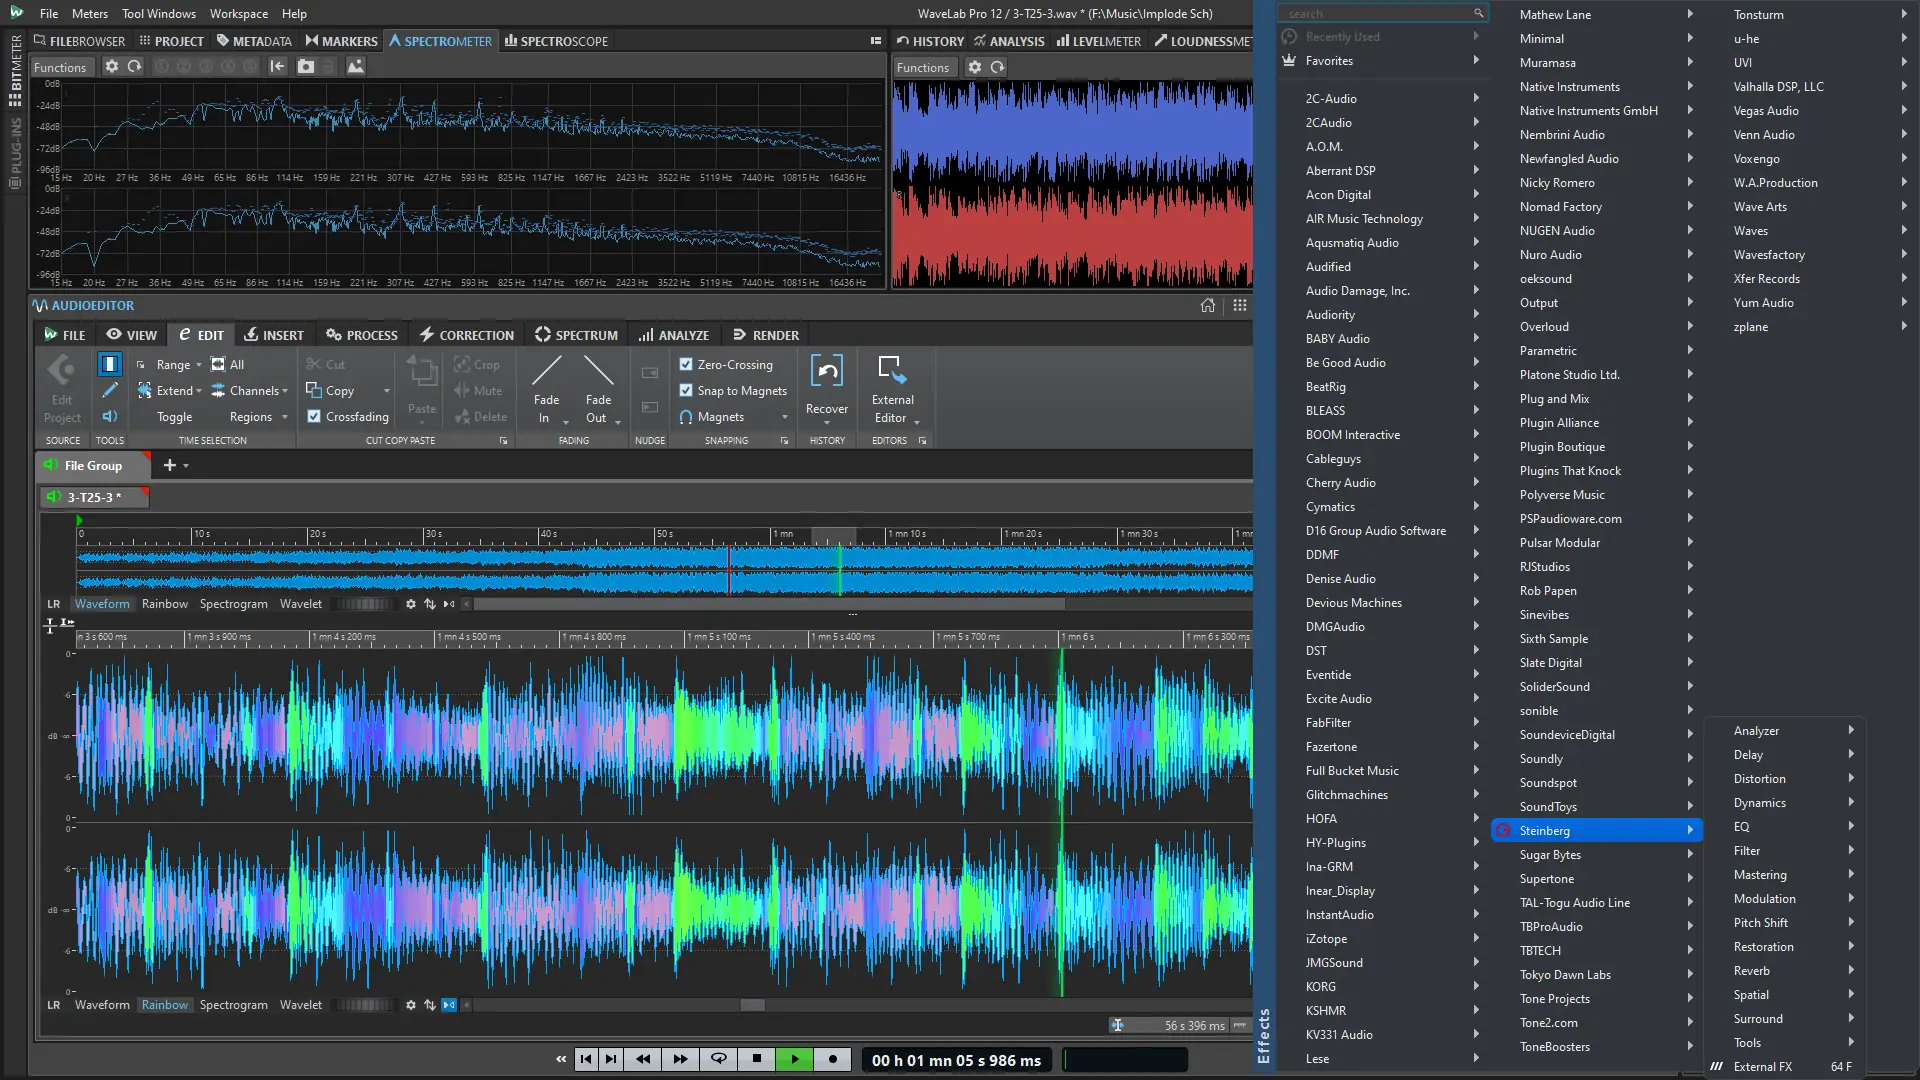Open the External Editor icon
The height and width of the screenshot is (1080, 1920).
pos(891,371)
